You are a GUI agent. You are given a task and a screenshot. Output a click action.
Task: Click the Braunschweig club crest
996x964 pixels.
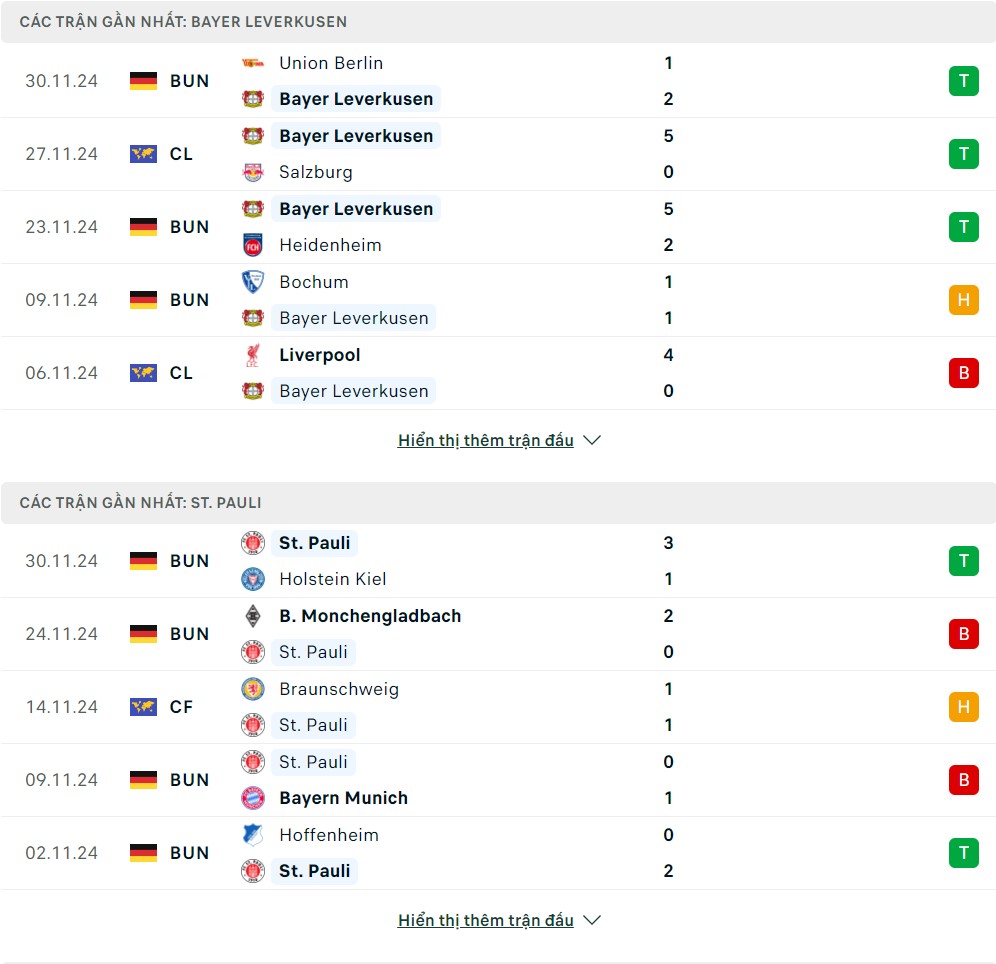click(252, 689)
